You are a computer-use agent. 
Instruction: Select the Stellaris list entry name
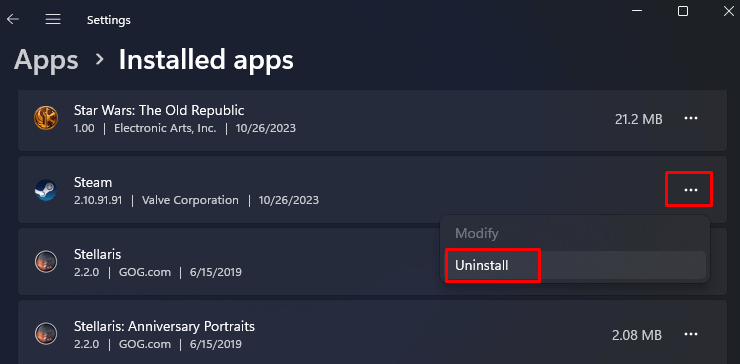click(98, 254)
